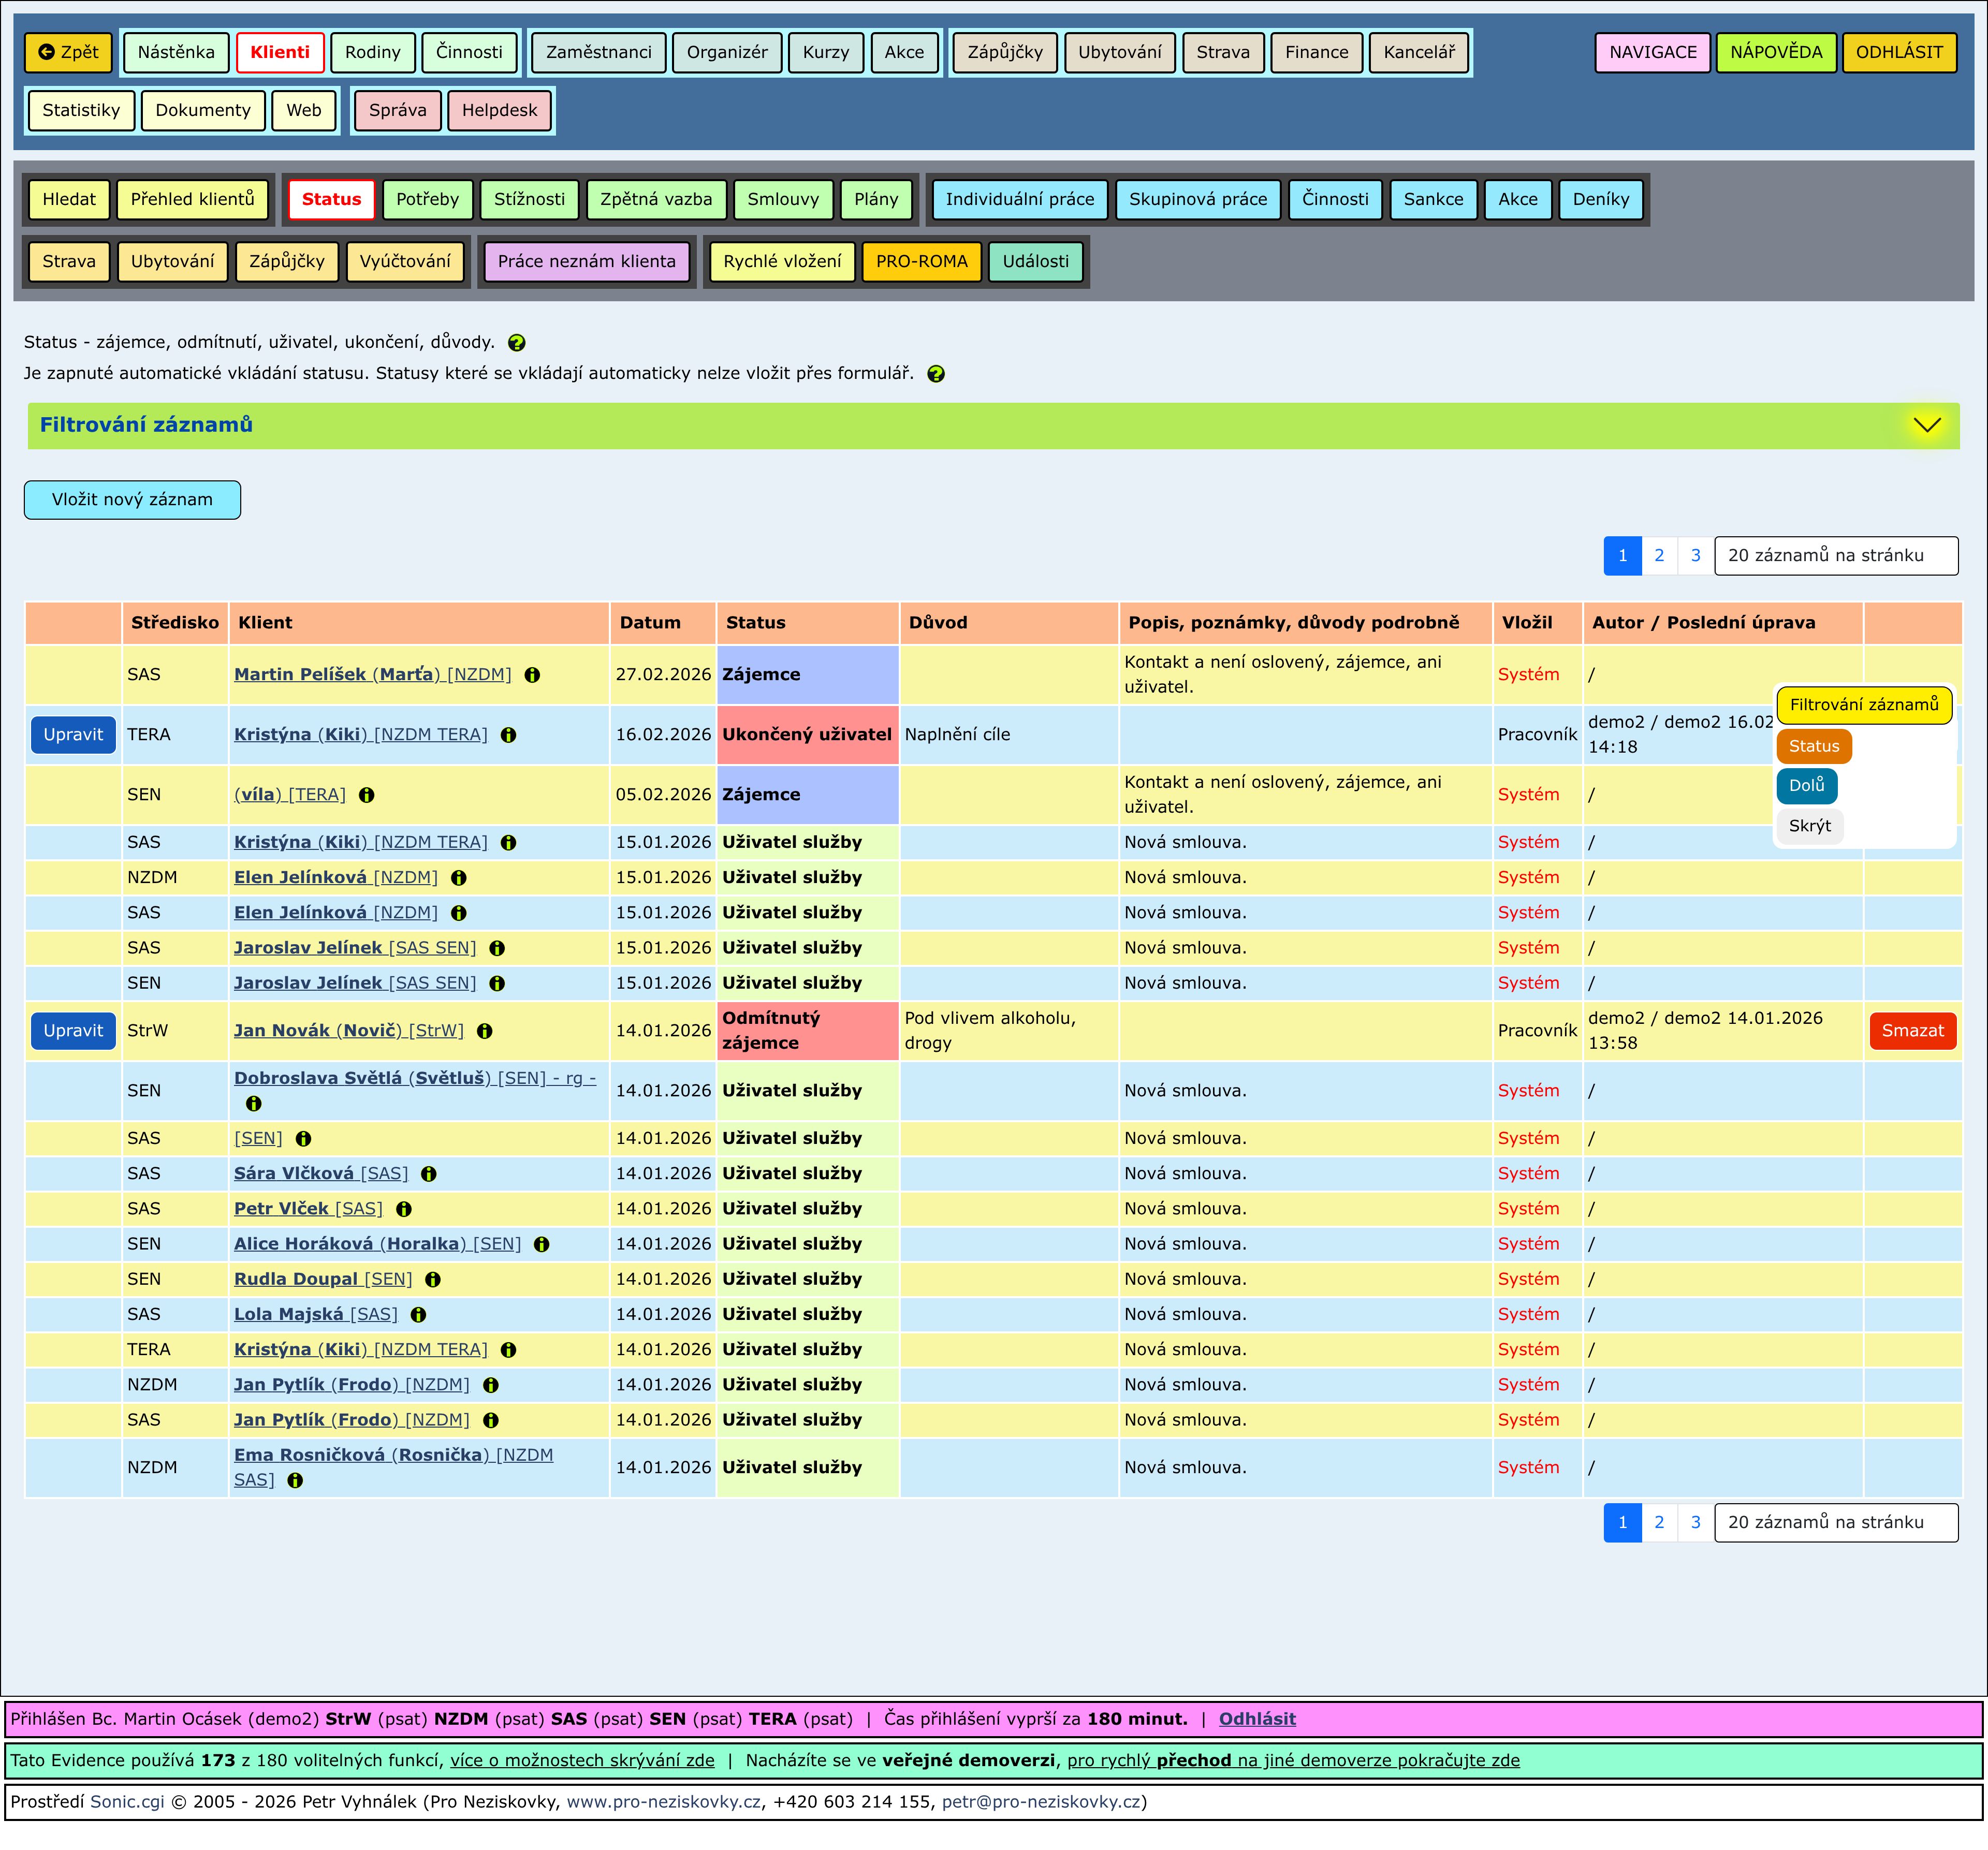Click the help icon after status description
1988x1850 pixels.
click(x=516, y=343)
